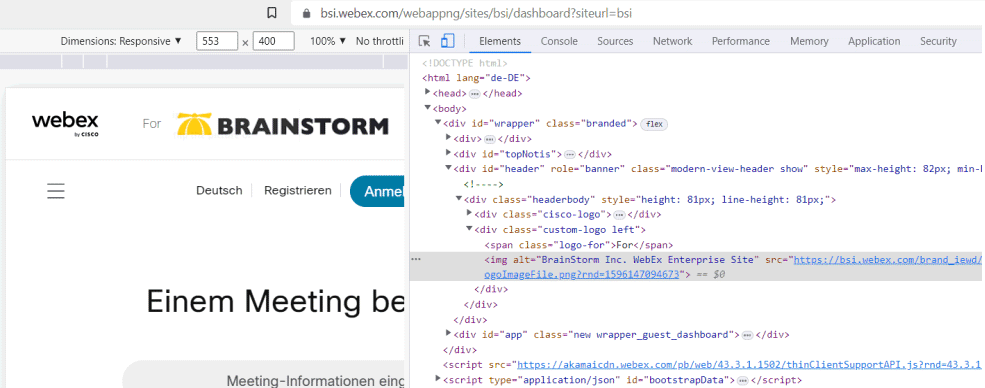
Task: Switch to the Security tab
Action: tap(938, 41)
